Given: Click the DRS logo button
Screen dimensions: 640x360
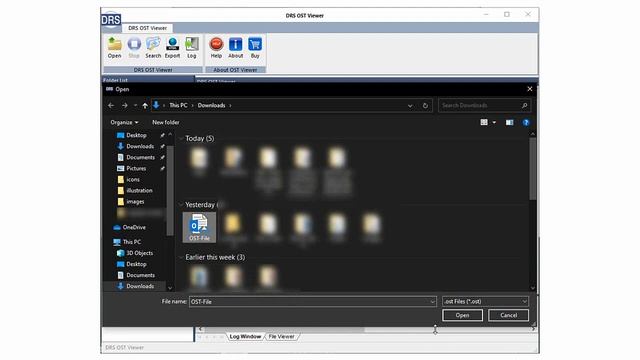Looking at the screenshot, I should [111, 19].
